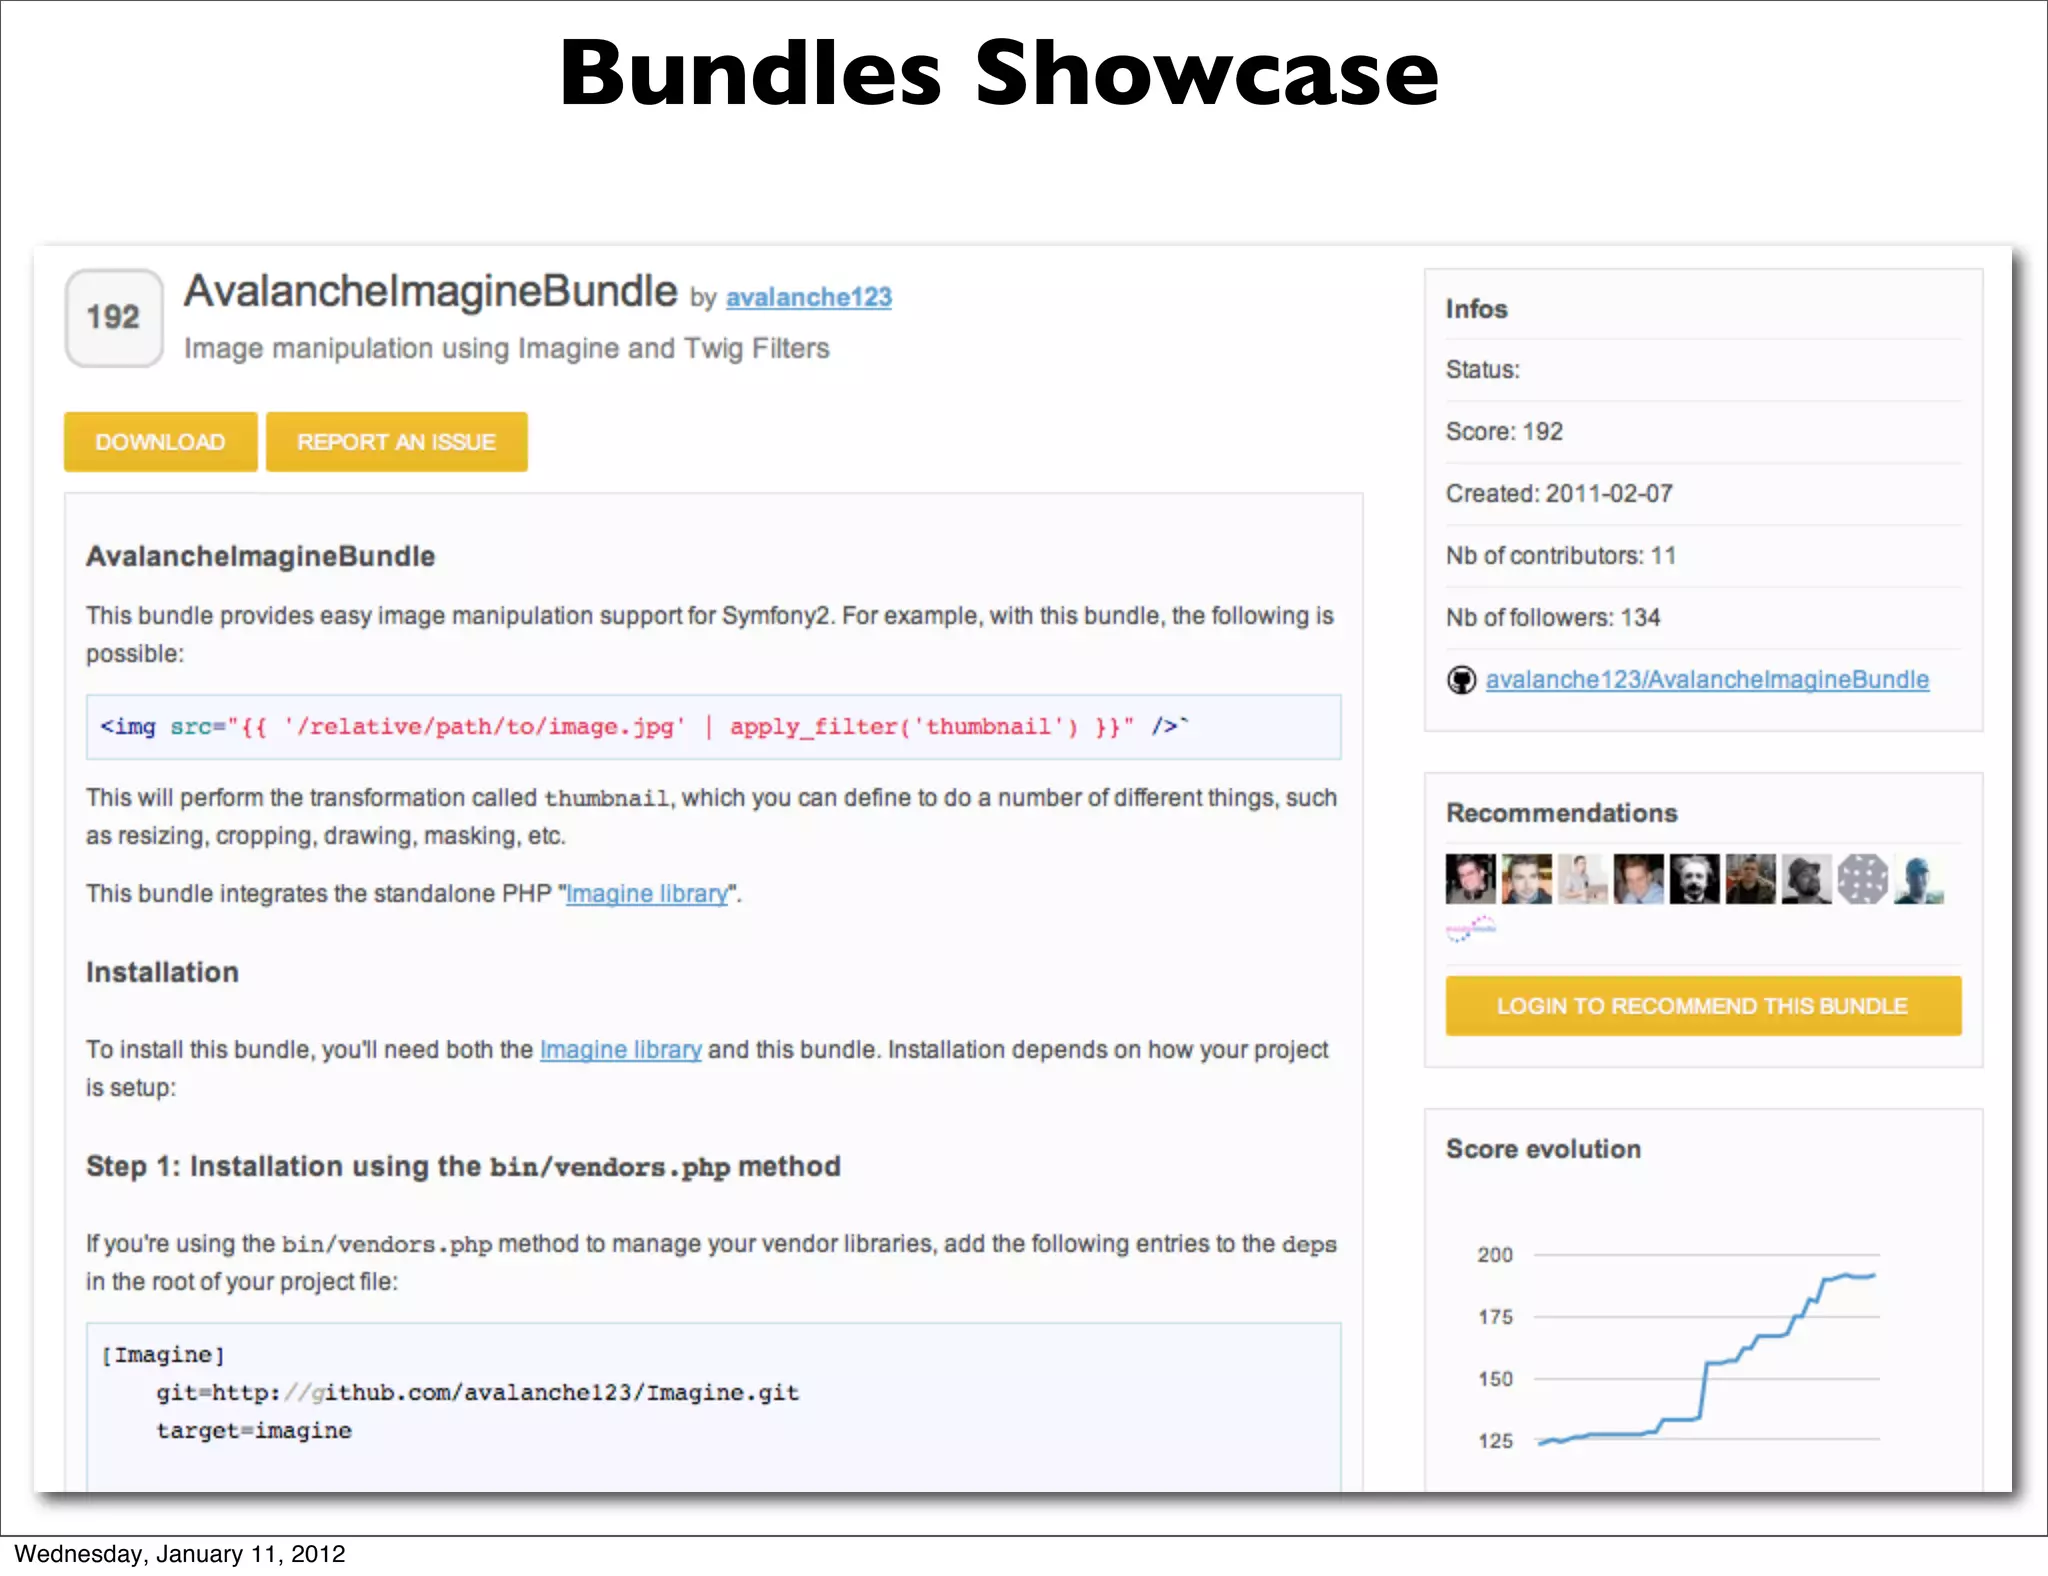
Task: Click the 'target=imagine' code line
Action: point(254,1431)
